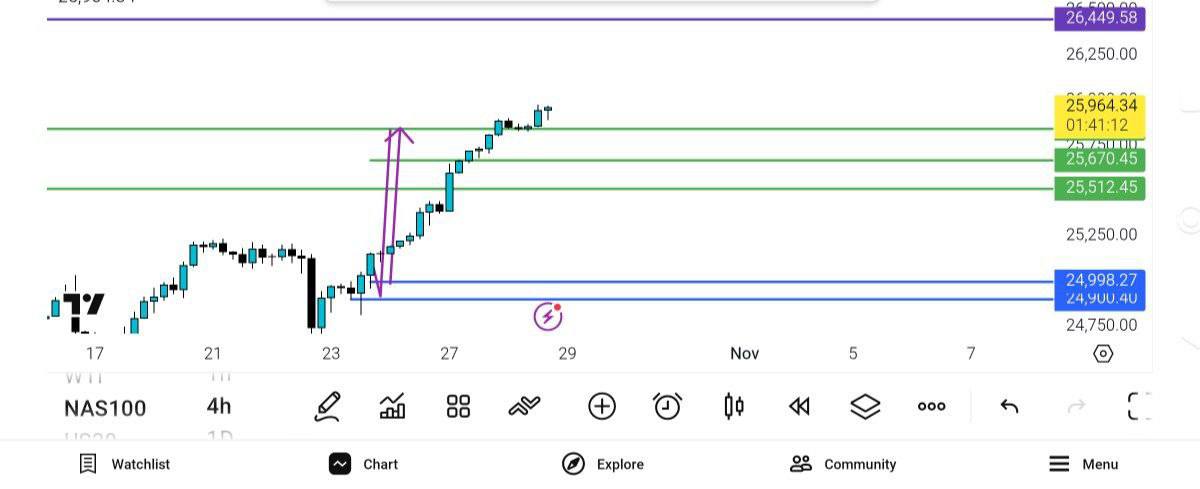
Task: Open the layout grid templates icon
Action: point(458,406)
